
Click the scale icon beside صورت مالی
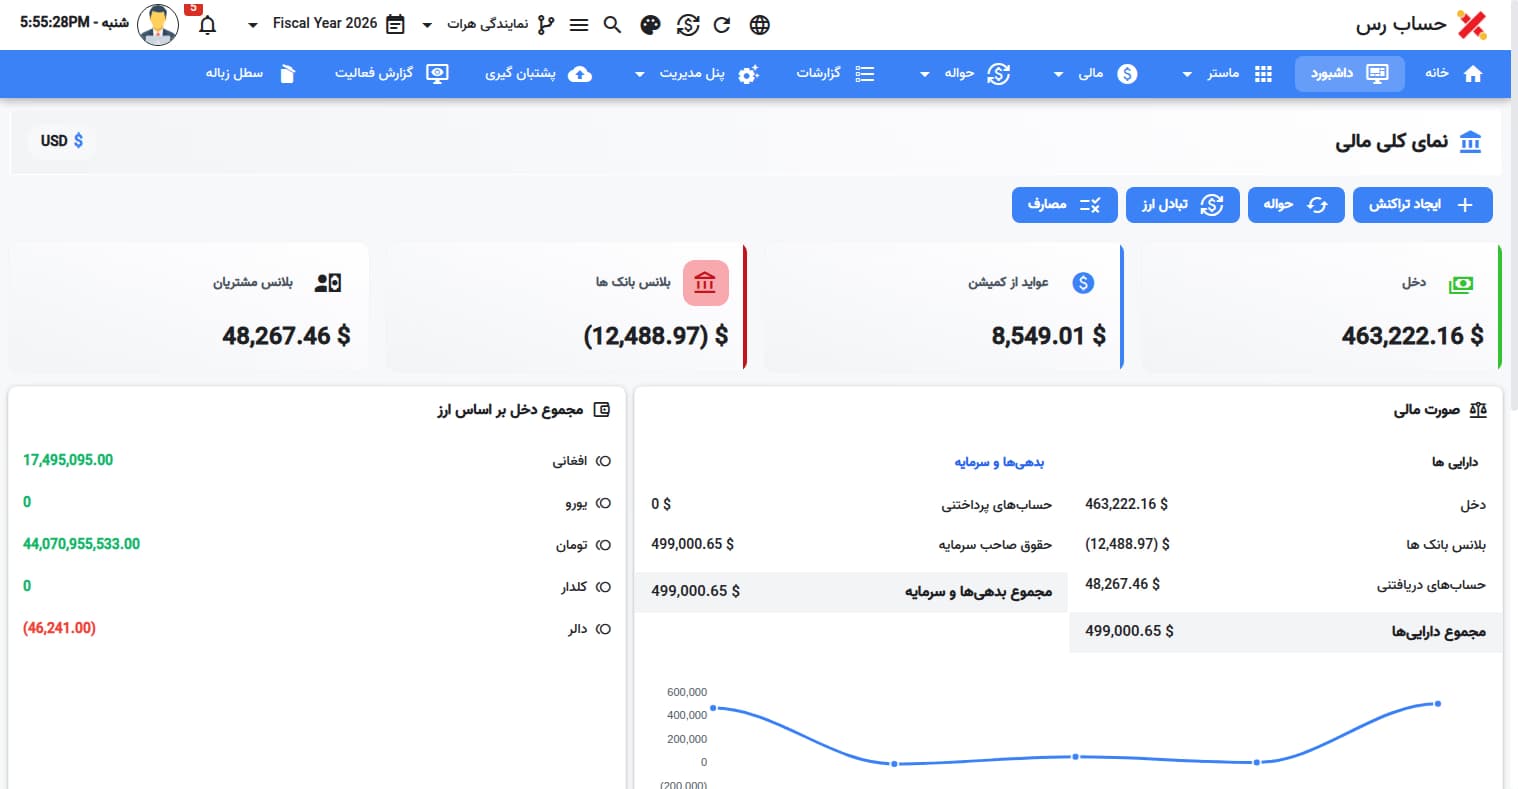[1478, 410]
